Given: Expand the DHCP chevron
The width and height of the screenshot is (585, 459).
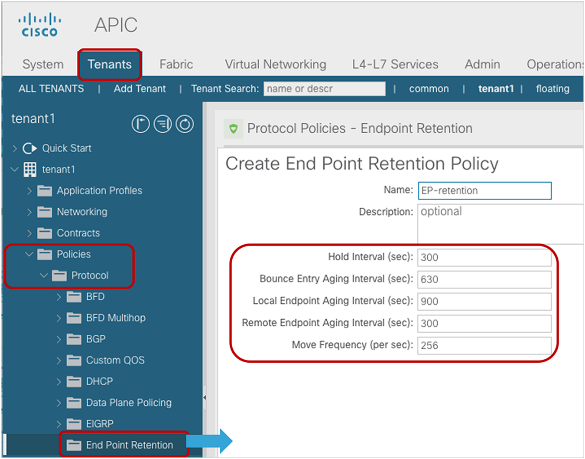Looking at the screenshot, I should tap(59, 382).
